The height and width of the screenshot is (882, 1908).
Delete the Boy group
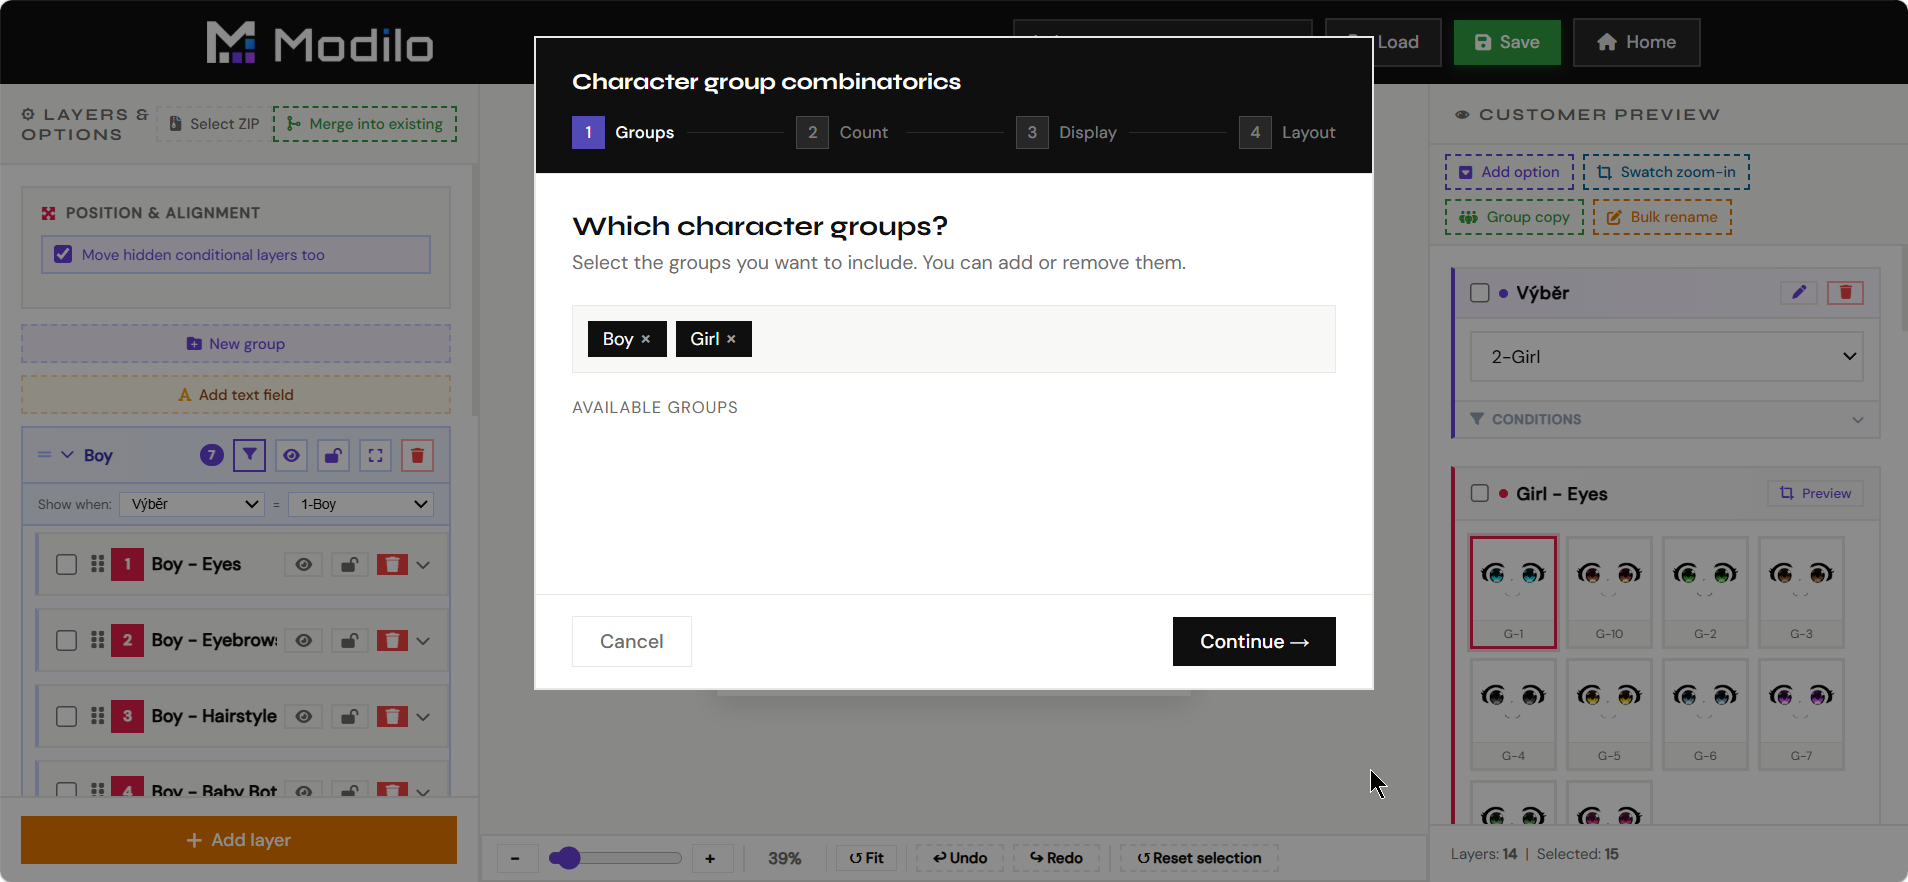pos(417,455)
